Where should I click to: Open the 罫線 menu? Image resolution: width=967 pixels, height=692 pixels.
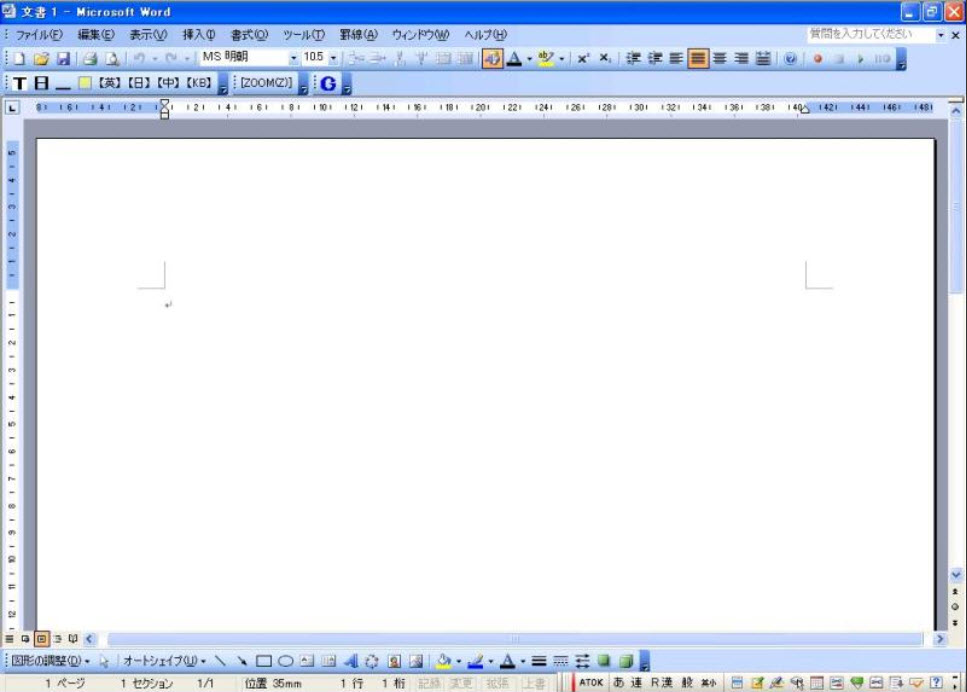click(x=356, y=35)
